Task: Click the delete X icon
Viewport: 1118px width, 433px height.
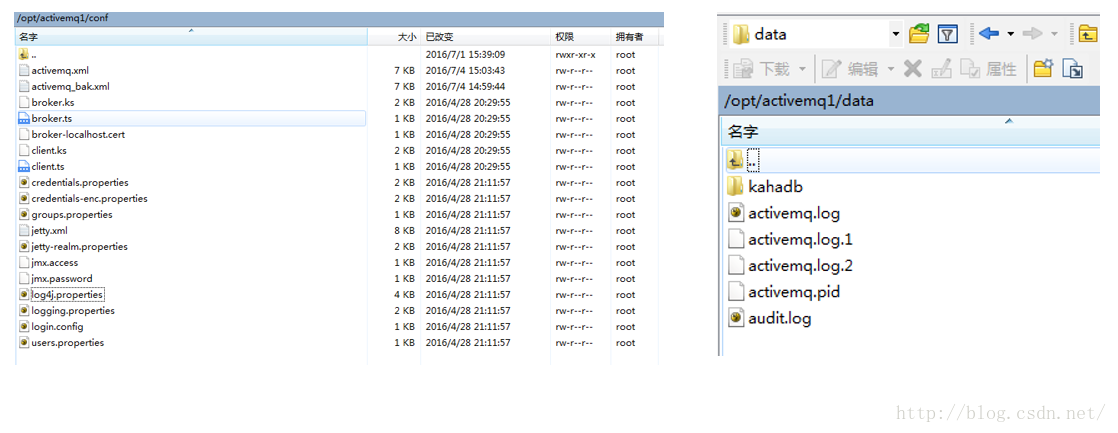Action: [x=913, y=68]
